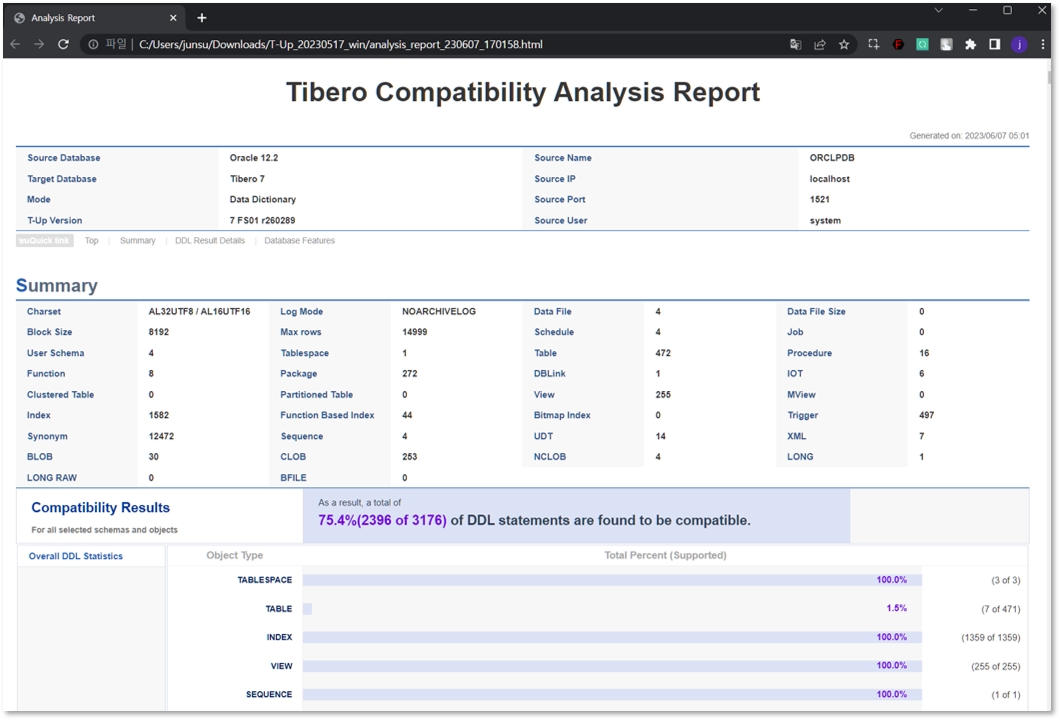Expand the tab search chevron
The image size is (1060, 720).
938,10
